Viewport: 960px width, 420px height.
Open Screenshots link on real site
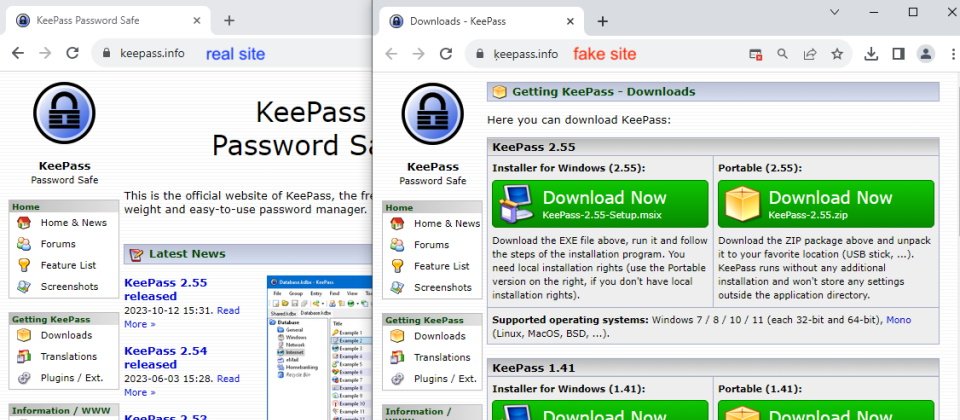coord(69,287)
